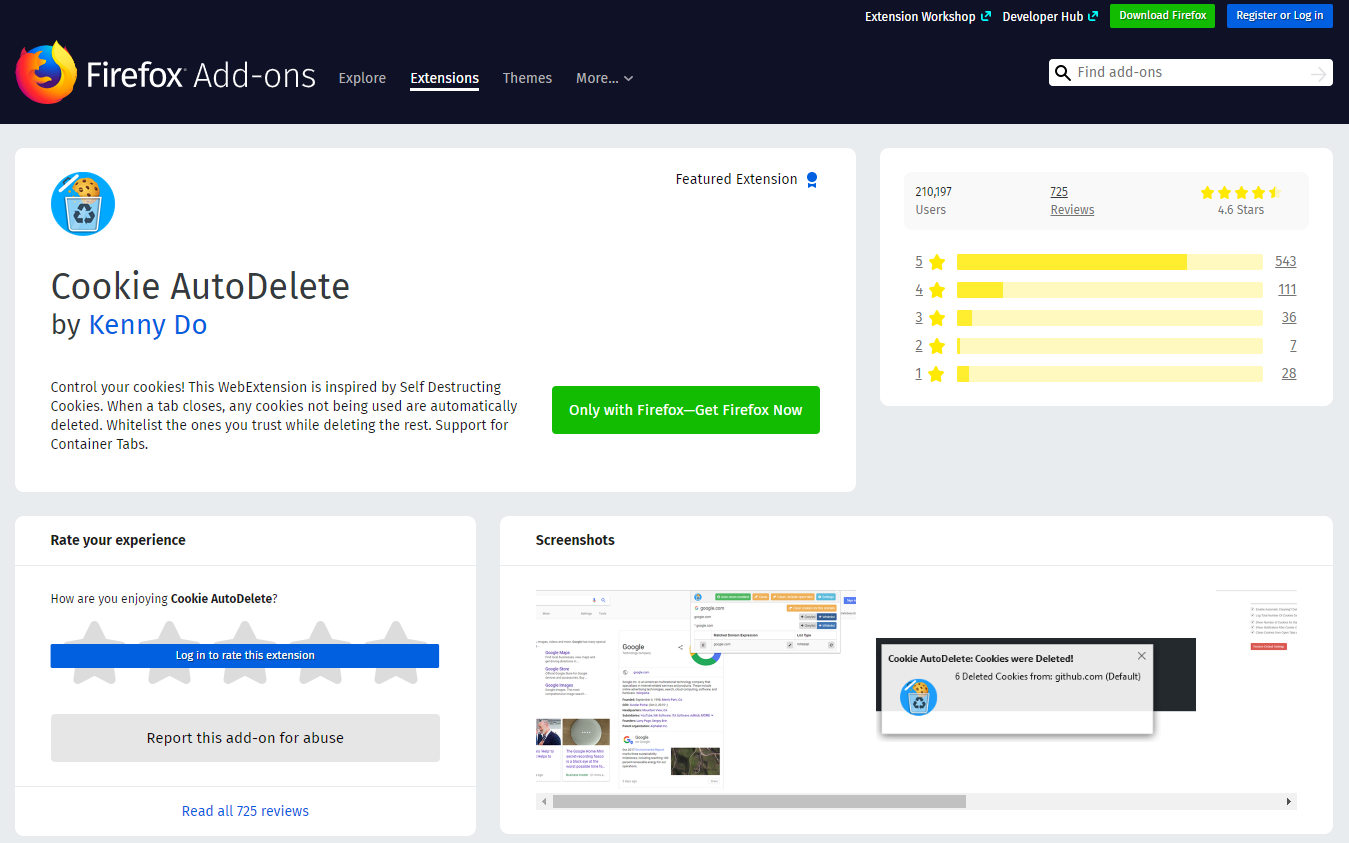Screen dimensions: 1349x843
Task: Click the 1 rating label link
Action: click(x=919, y=374)
